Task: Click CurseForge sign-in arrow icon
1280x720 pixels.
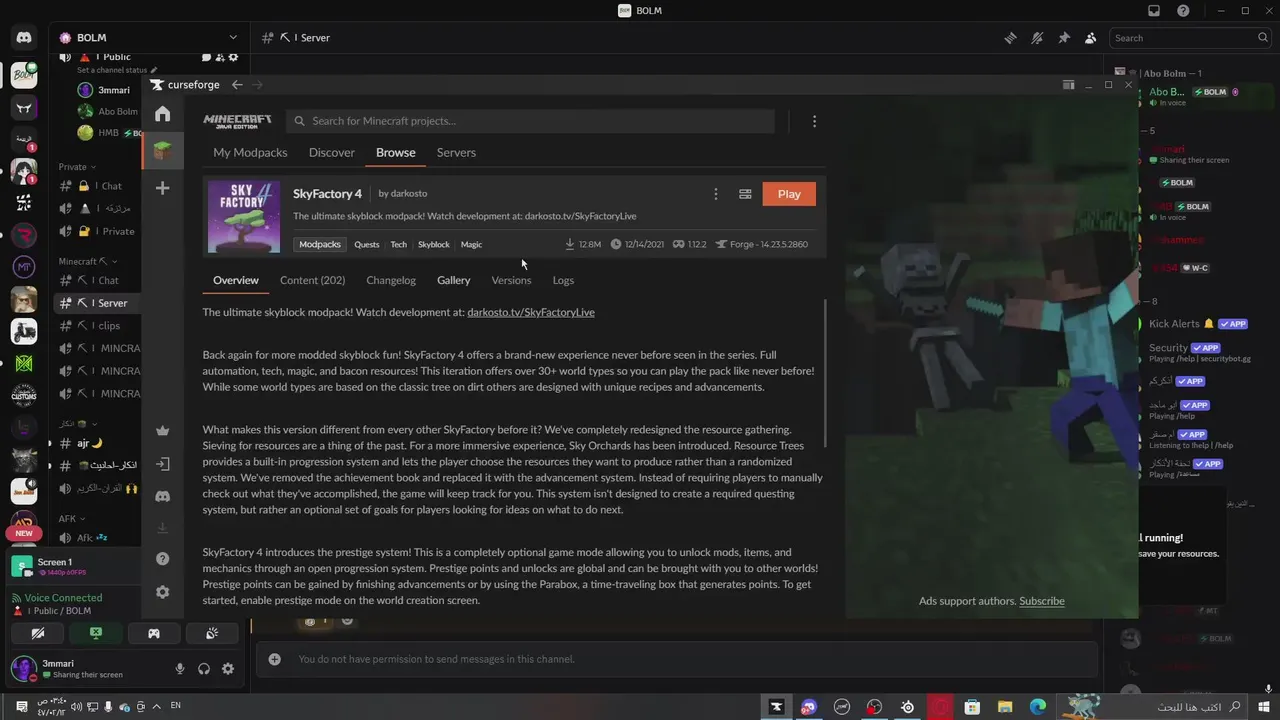Action: coord(163,464)
